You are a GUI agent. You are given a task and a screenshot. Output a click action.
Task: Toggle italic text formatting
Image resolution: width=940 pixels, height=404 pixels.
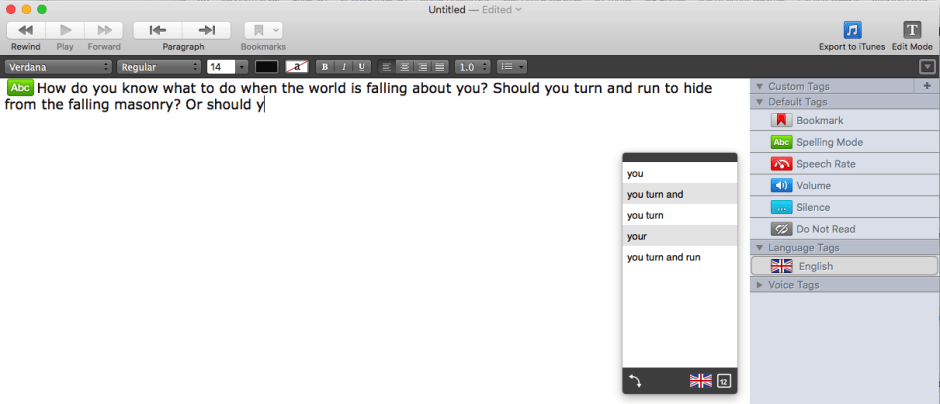(343, 67)
